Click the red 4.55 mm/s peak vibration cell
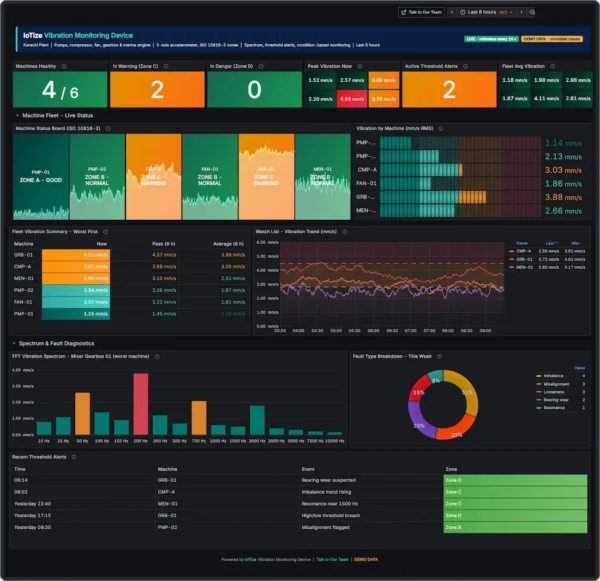The width and height of the screenshot is (600, 581). click(x=352, y=99)
